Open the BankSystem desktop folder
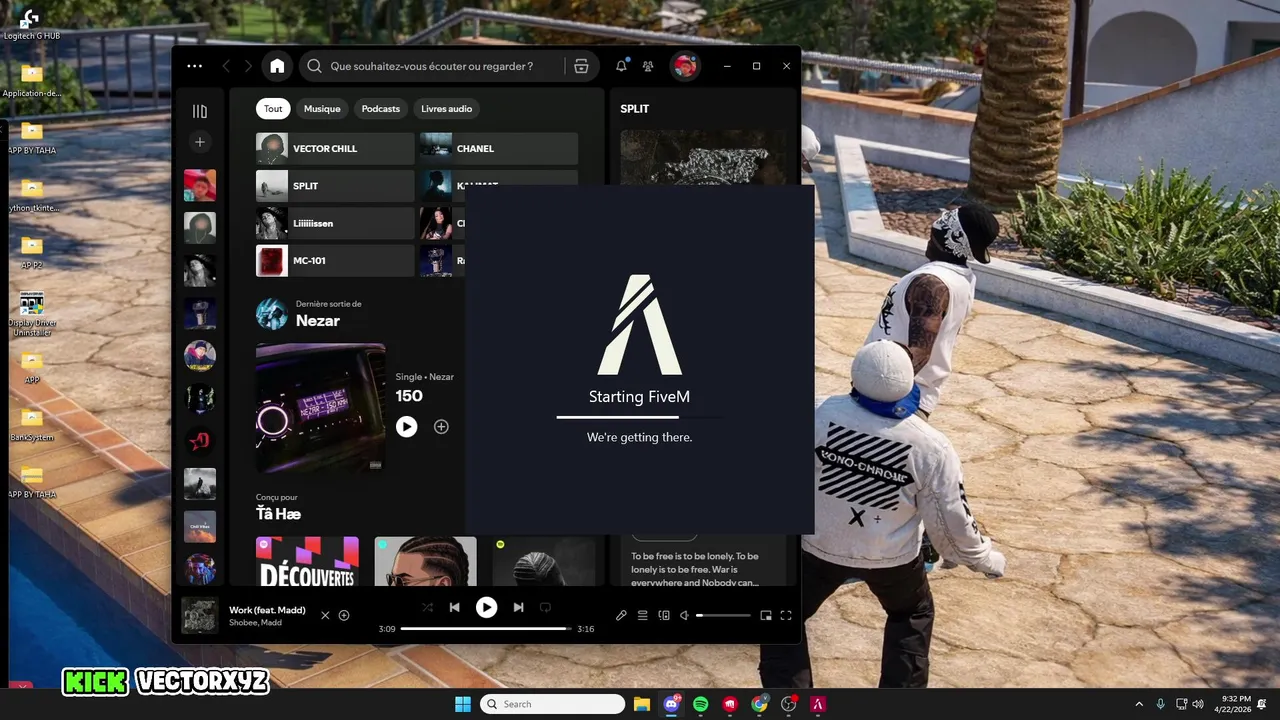1280x720 pixels. coord(32,424)
